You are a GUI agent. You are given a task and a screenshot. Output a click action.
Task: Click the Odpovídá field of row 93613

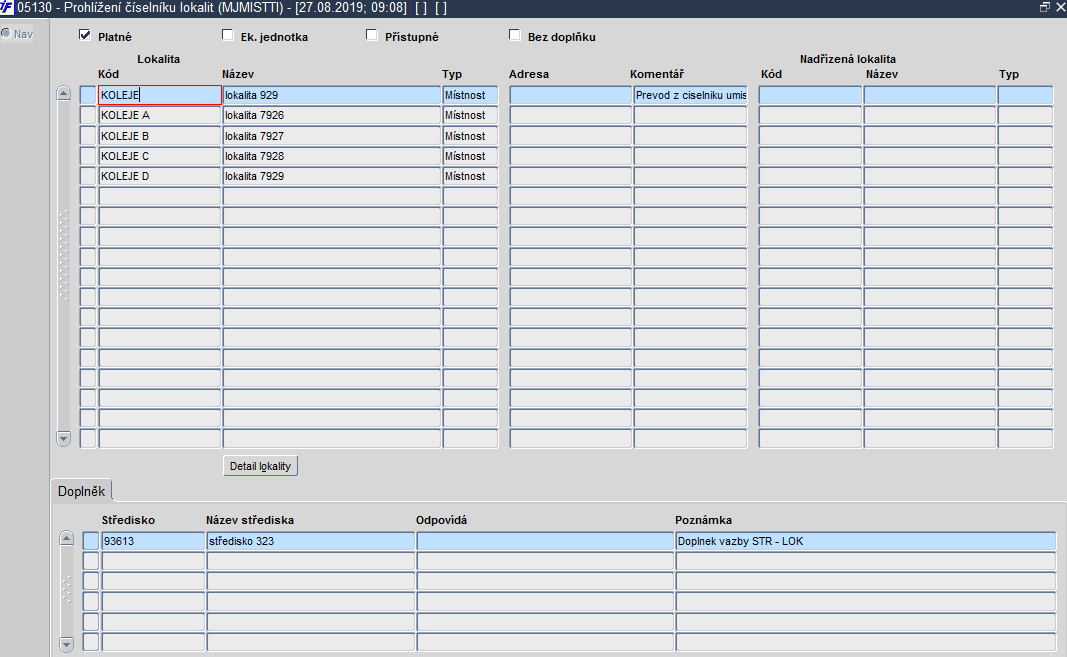pos(545,541)
